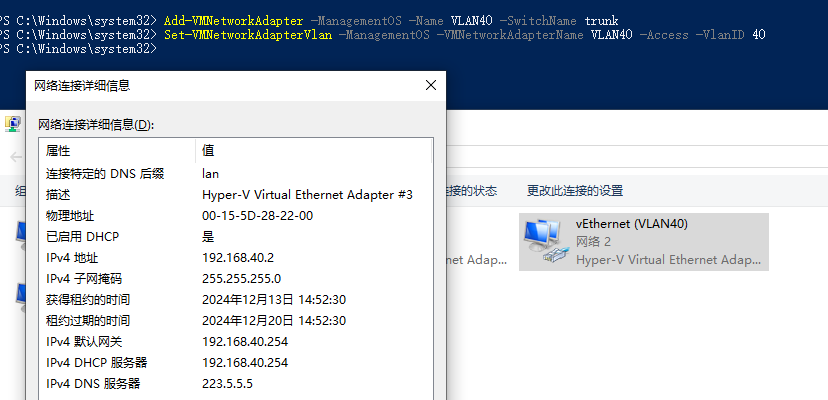Viewport: 828px width, 400px height.
Task: Close the 网络连接详细信息 dialog
Action: [431, 85]
